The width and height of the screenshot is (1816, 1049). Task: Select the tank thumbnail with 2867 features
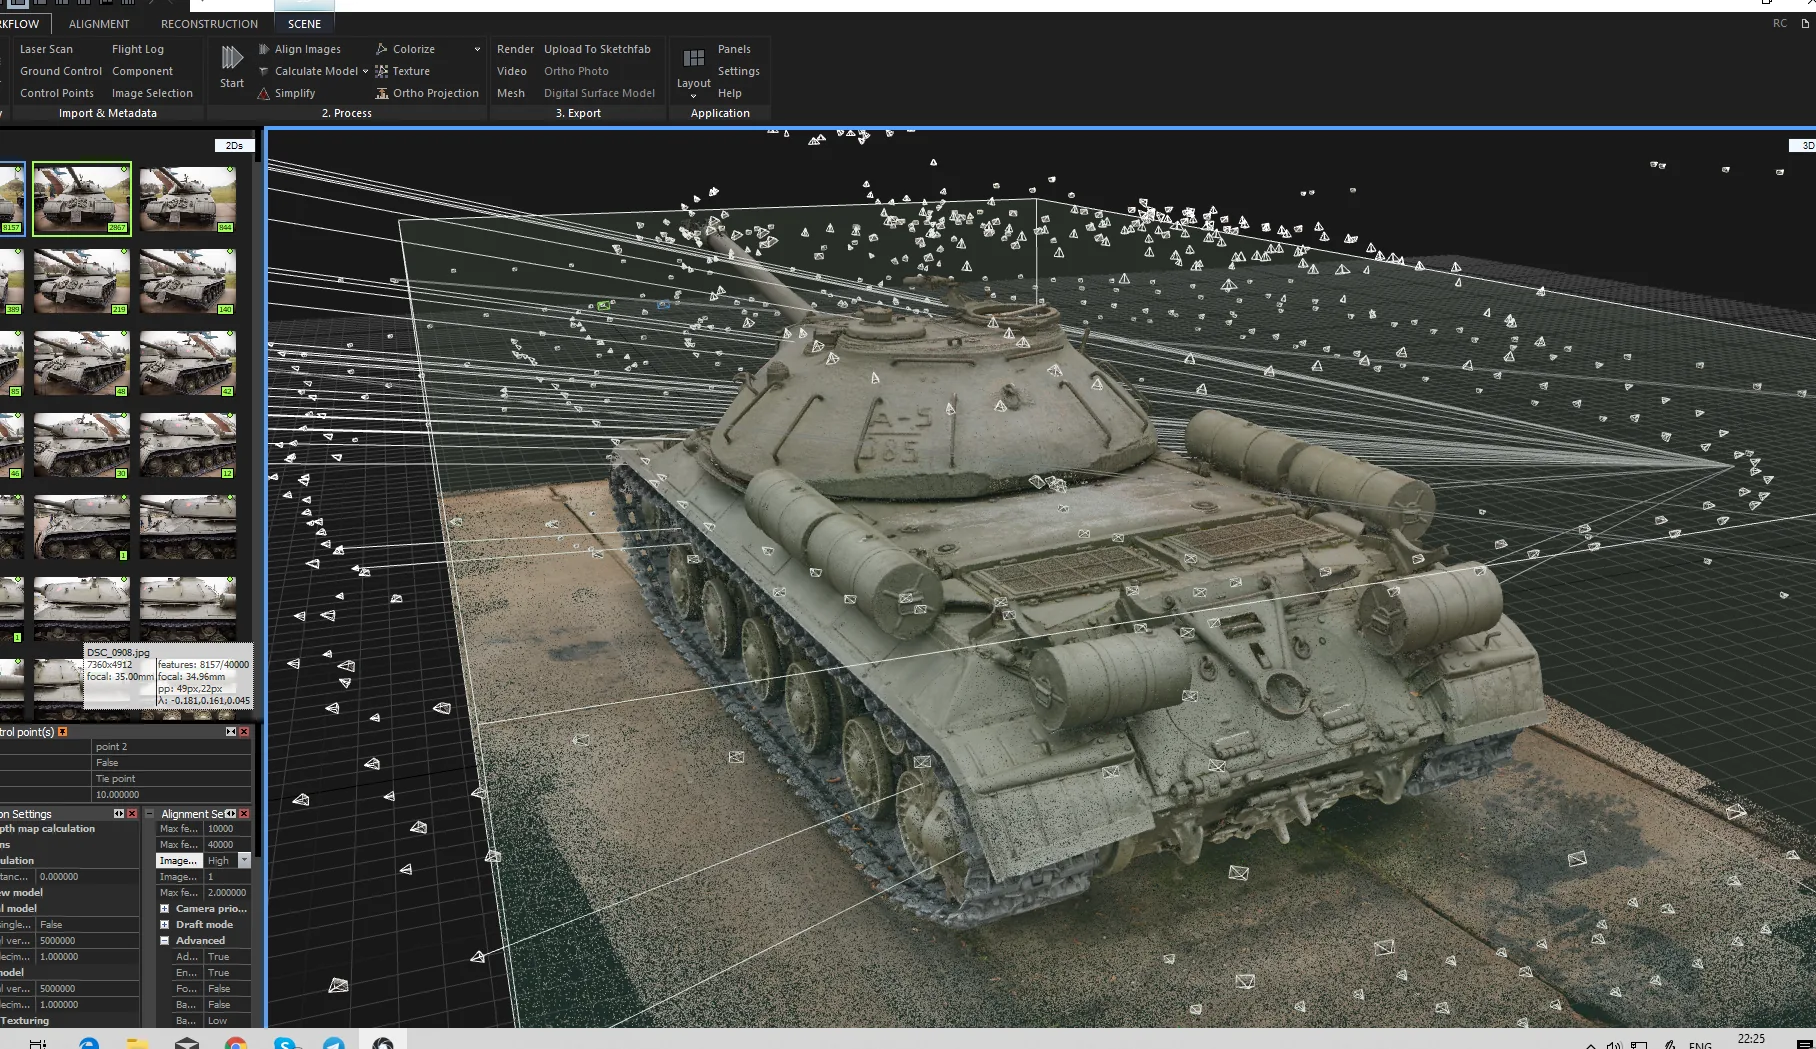[x=82, y=199]
